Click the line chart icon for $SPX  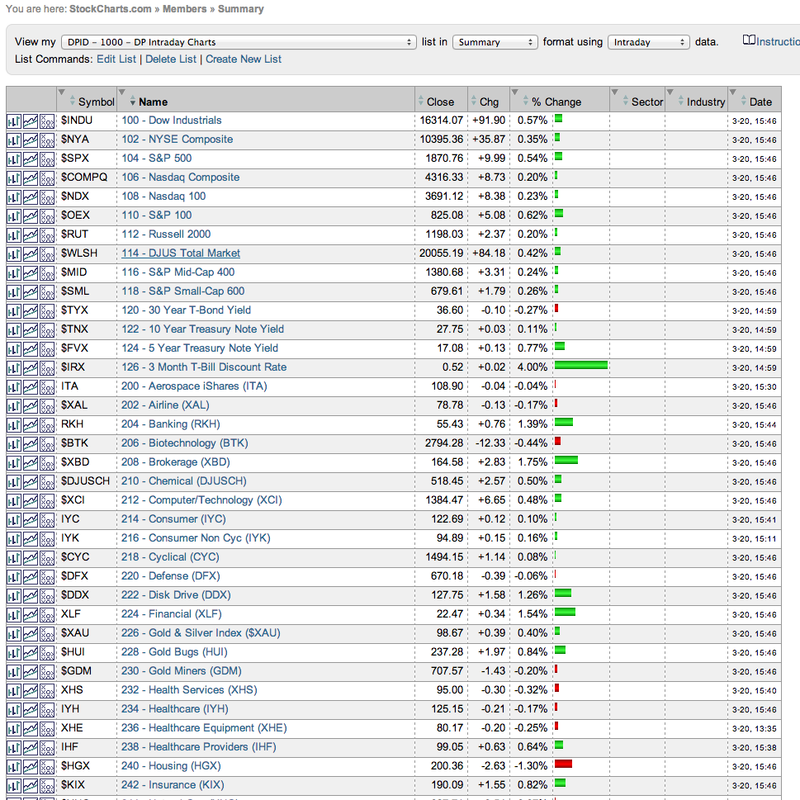click(30, 158)
